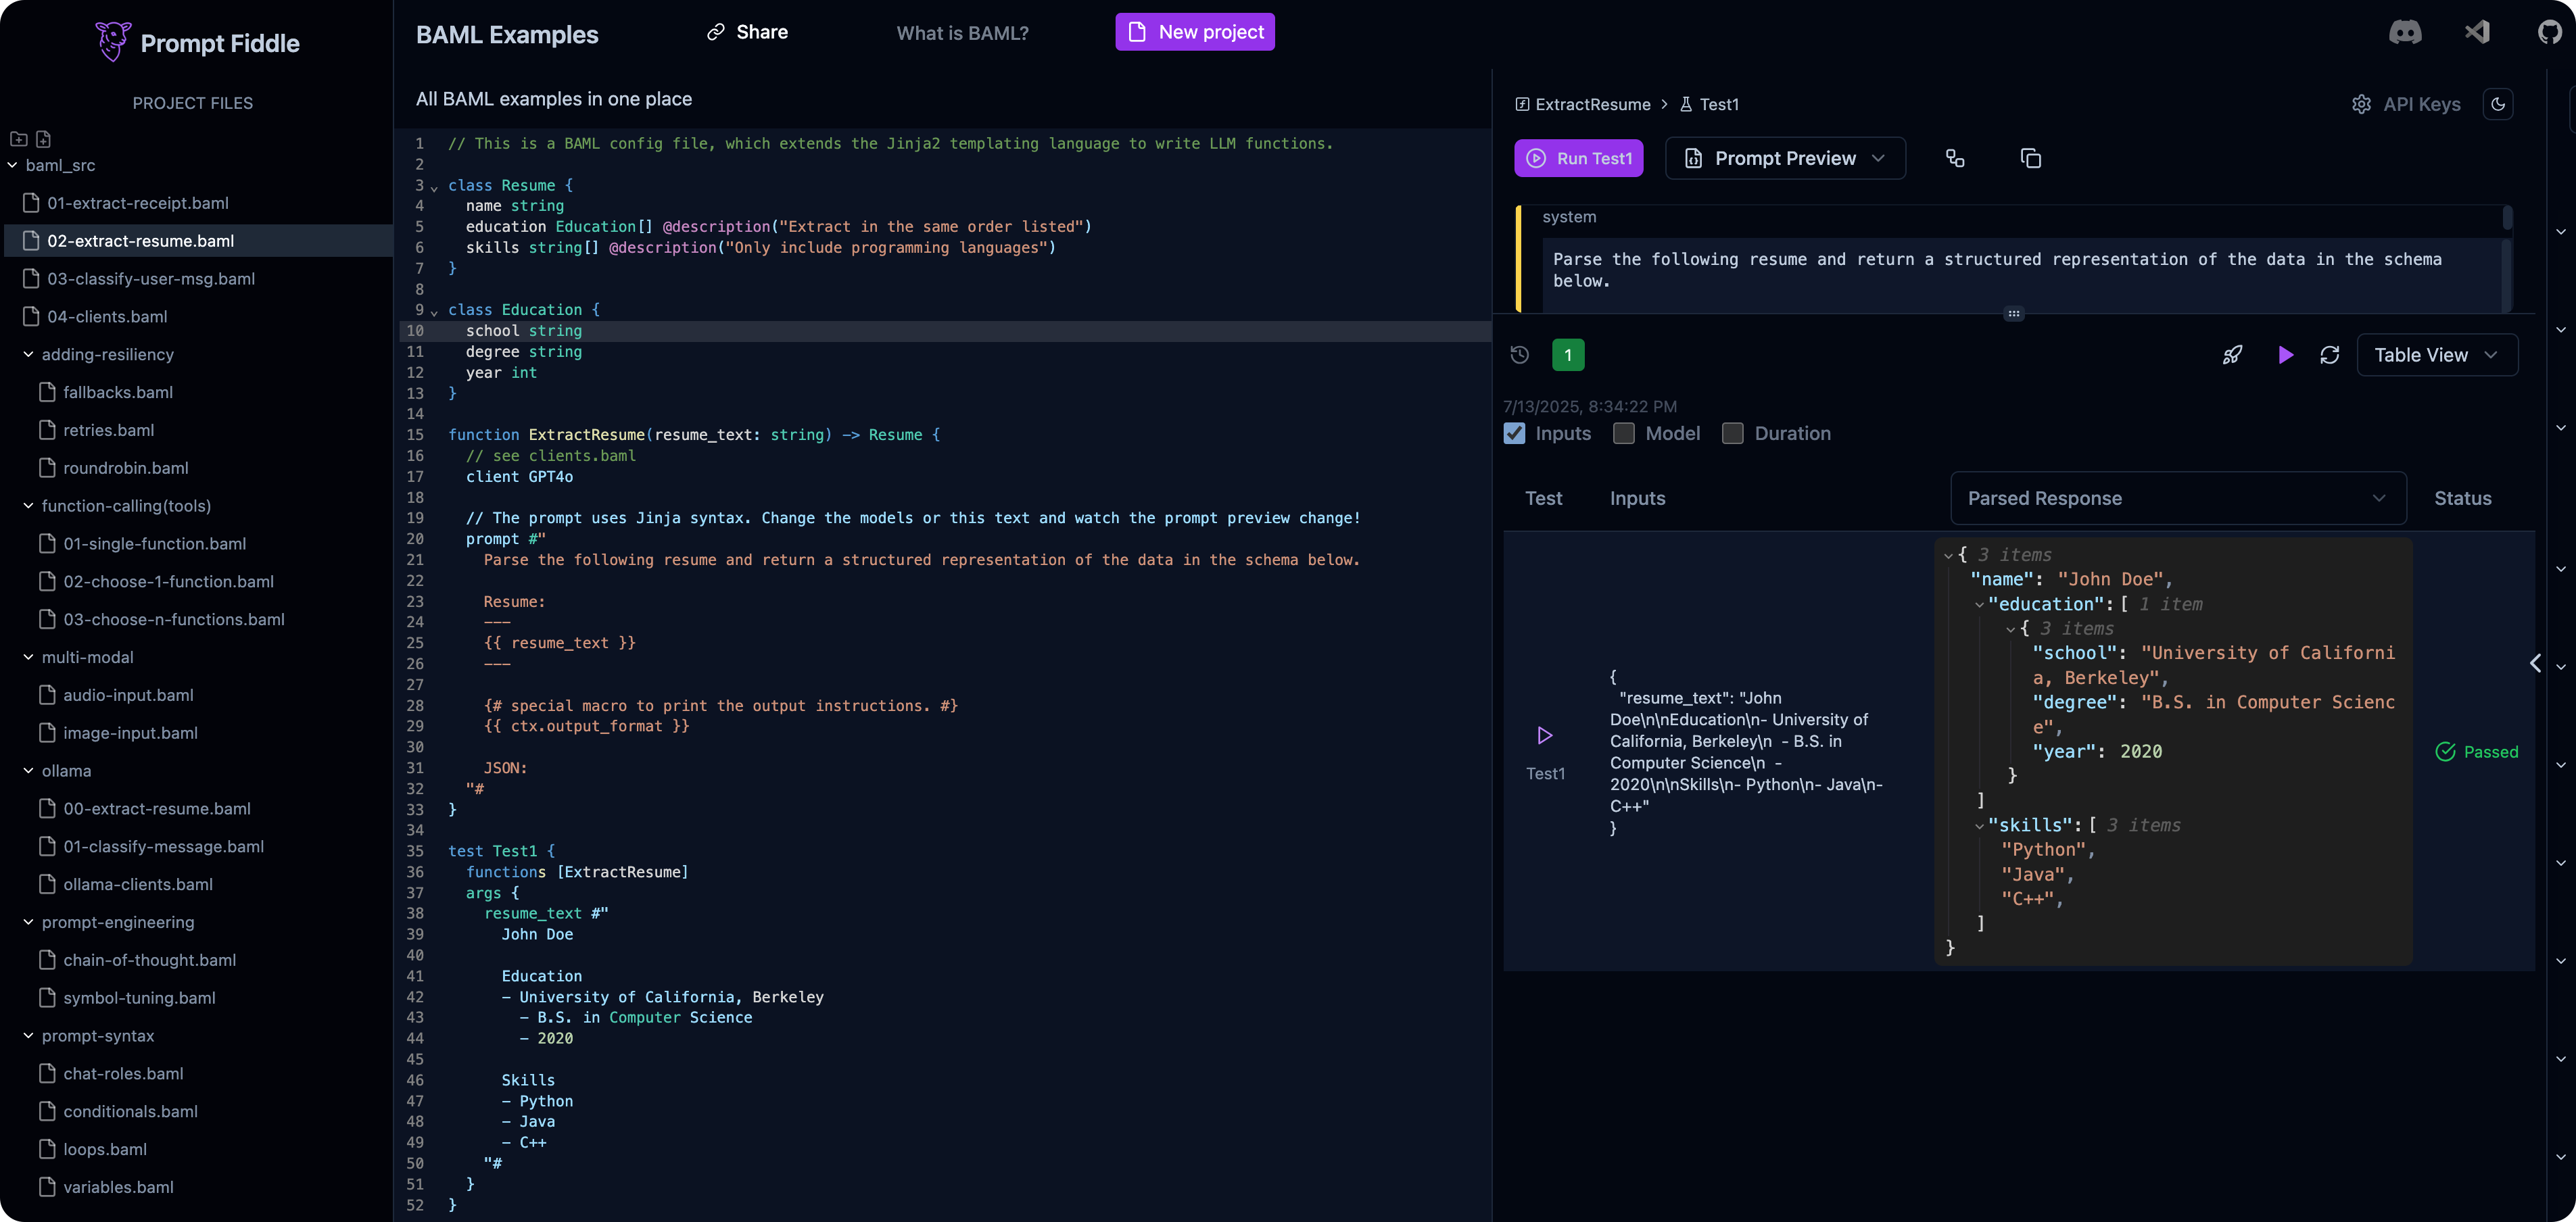Click the copy icon next to Prompt Preview
Viewport: 2576px width, 1222px height.
(x=2030, y=158)
